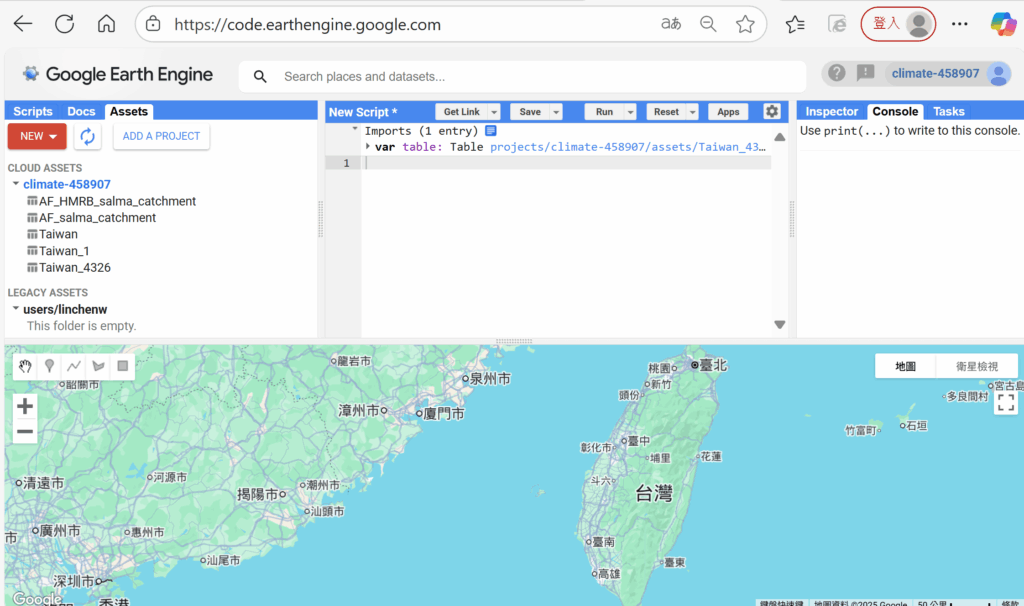Viewport: 1024px width, 606px height.
Task: Collapse the Imports section
Action: point(355,129)
